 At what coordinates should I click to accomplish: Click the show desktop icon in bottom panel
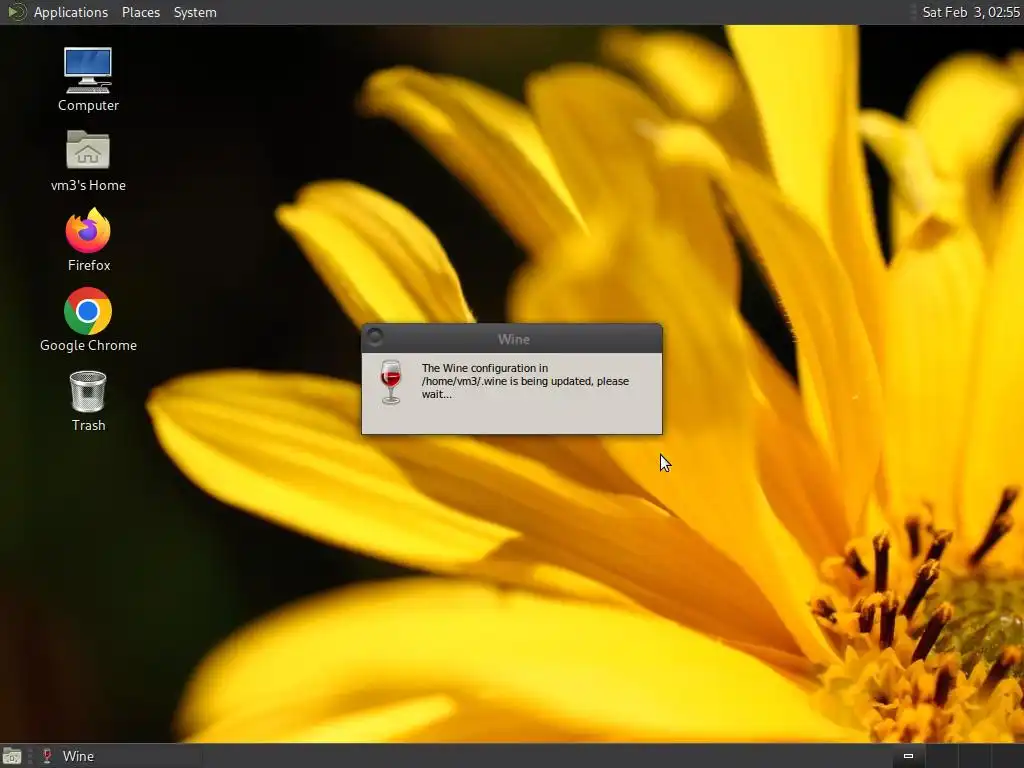(x=12, y=756)
